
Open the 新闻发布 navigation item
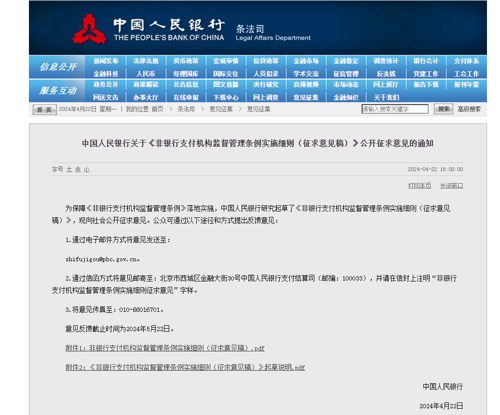[106, 61]
